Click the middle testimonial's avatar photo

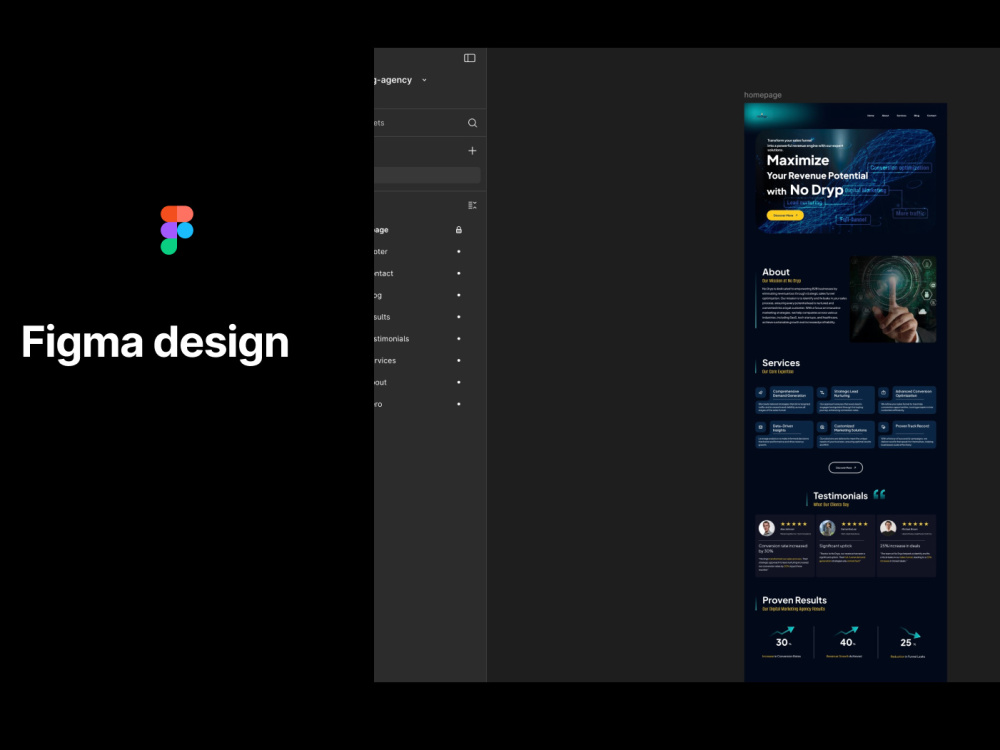828,527
